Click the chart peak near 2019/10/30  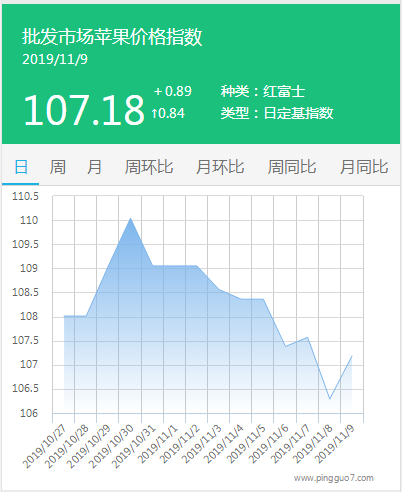130,219
